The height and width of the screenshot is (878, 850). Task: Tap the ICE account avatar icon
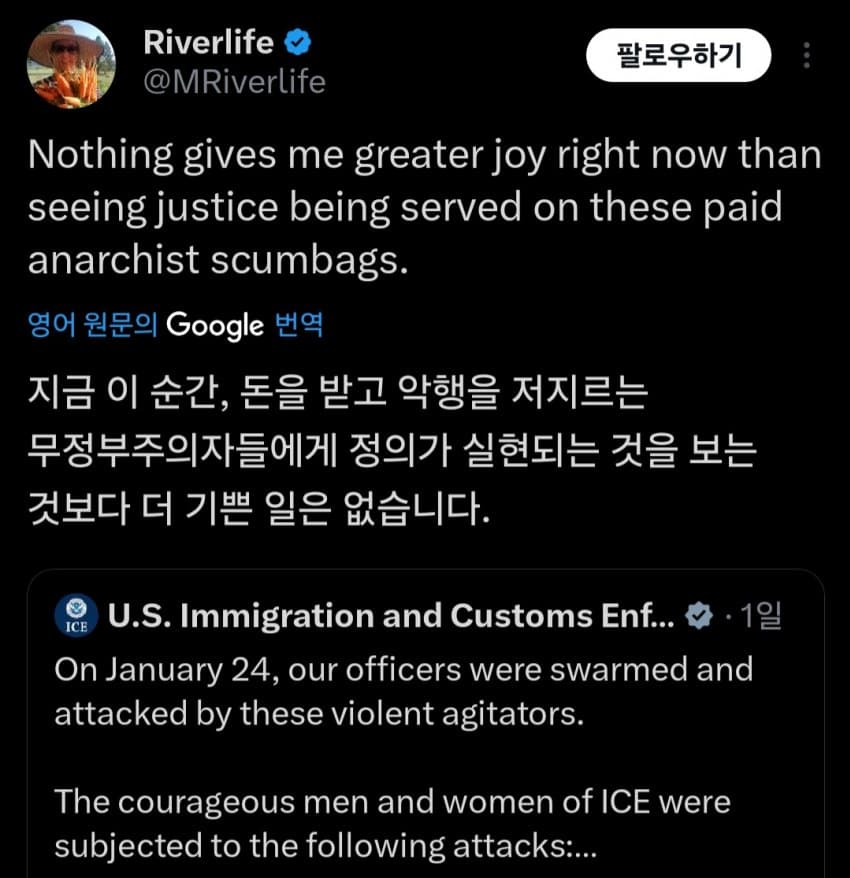pos(76,616)
